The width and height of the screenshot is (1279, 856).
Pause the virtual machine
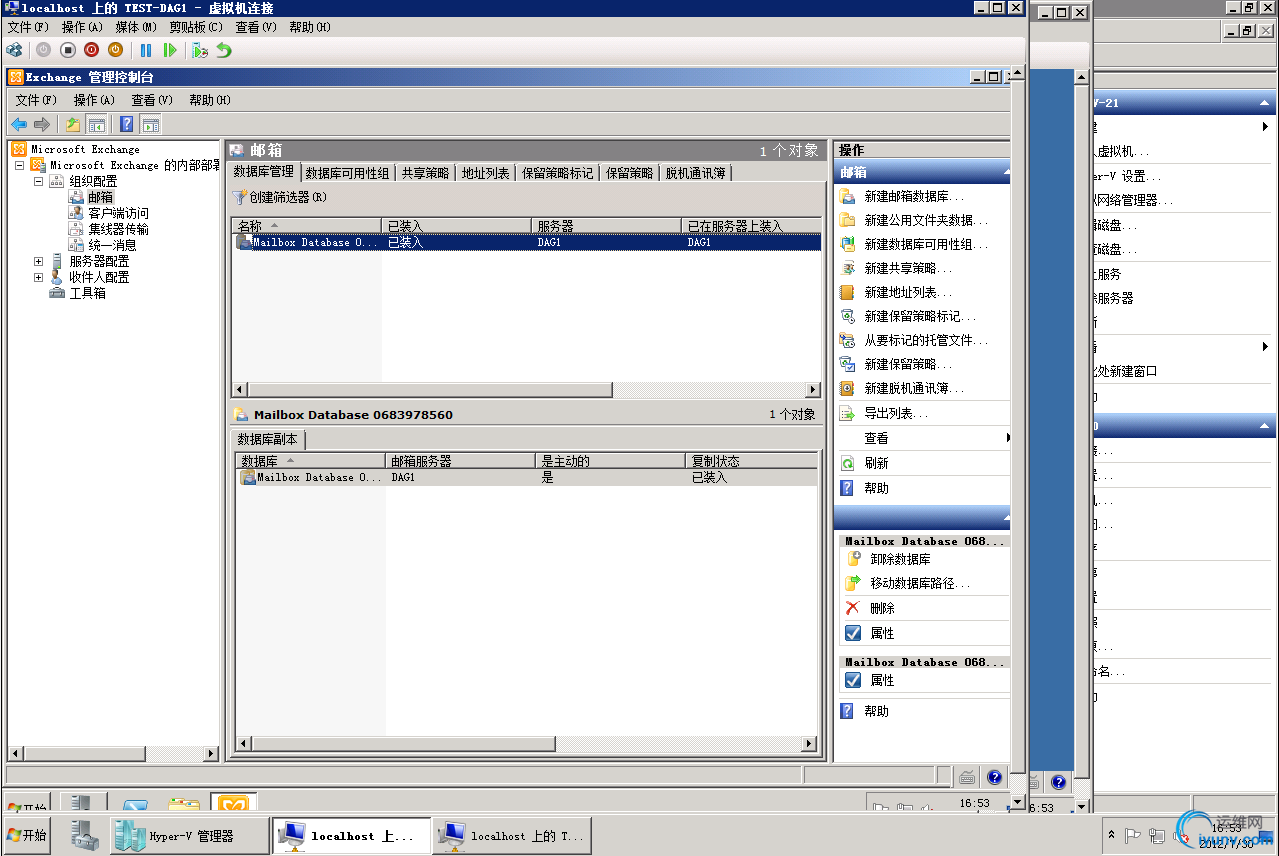(146, 49)
